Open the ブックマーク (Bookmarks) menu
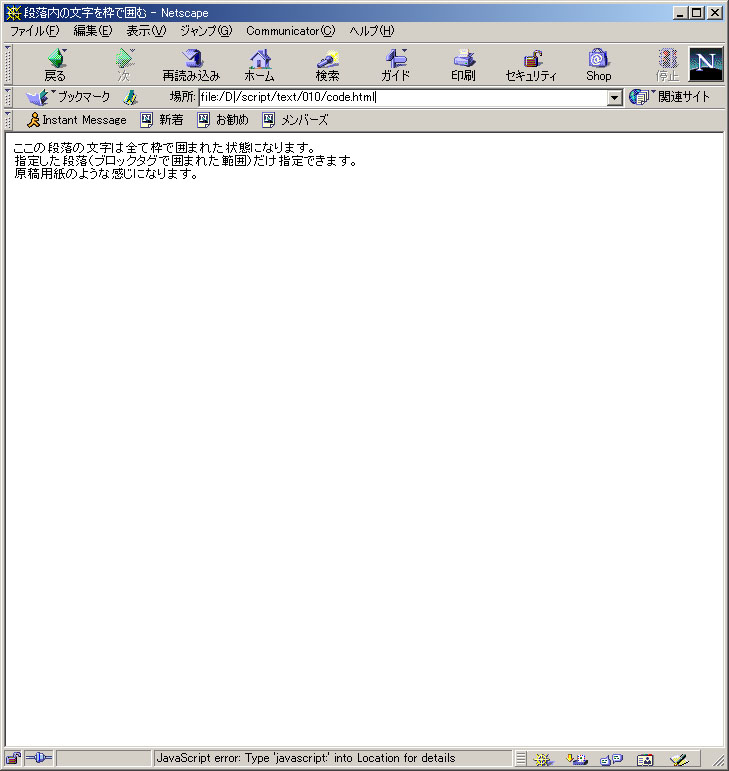The height and width of the screenshot is (771, 729). pyautogui.click(x=69, y=97)
